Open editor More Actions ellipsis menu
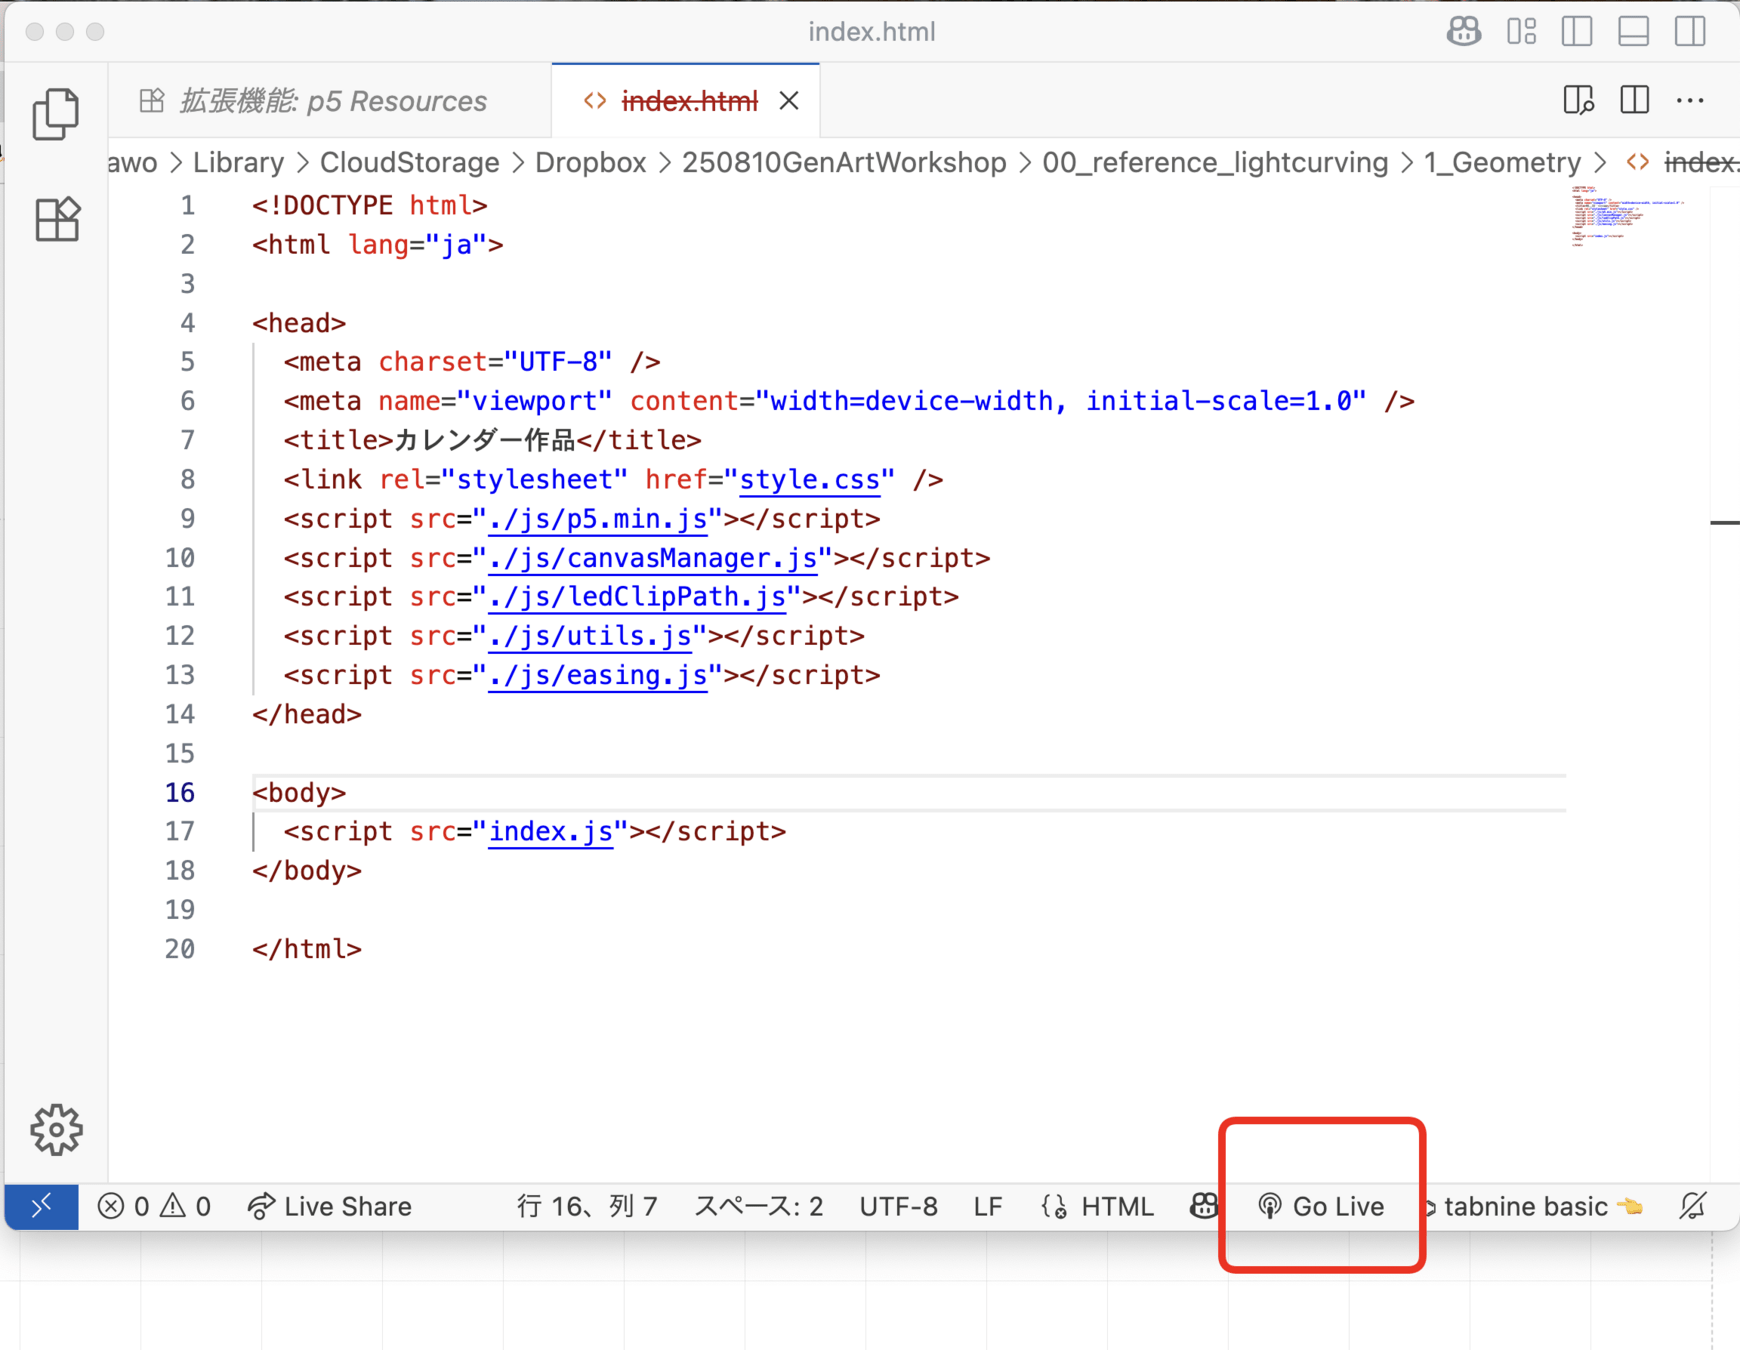The height and width of the screenshot is (1350, 1740). tap(1691, 100)
